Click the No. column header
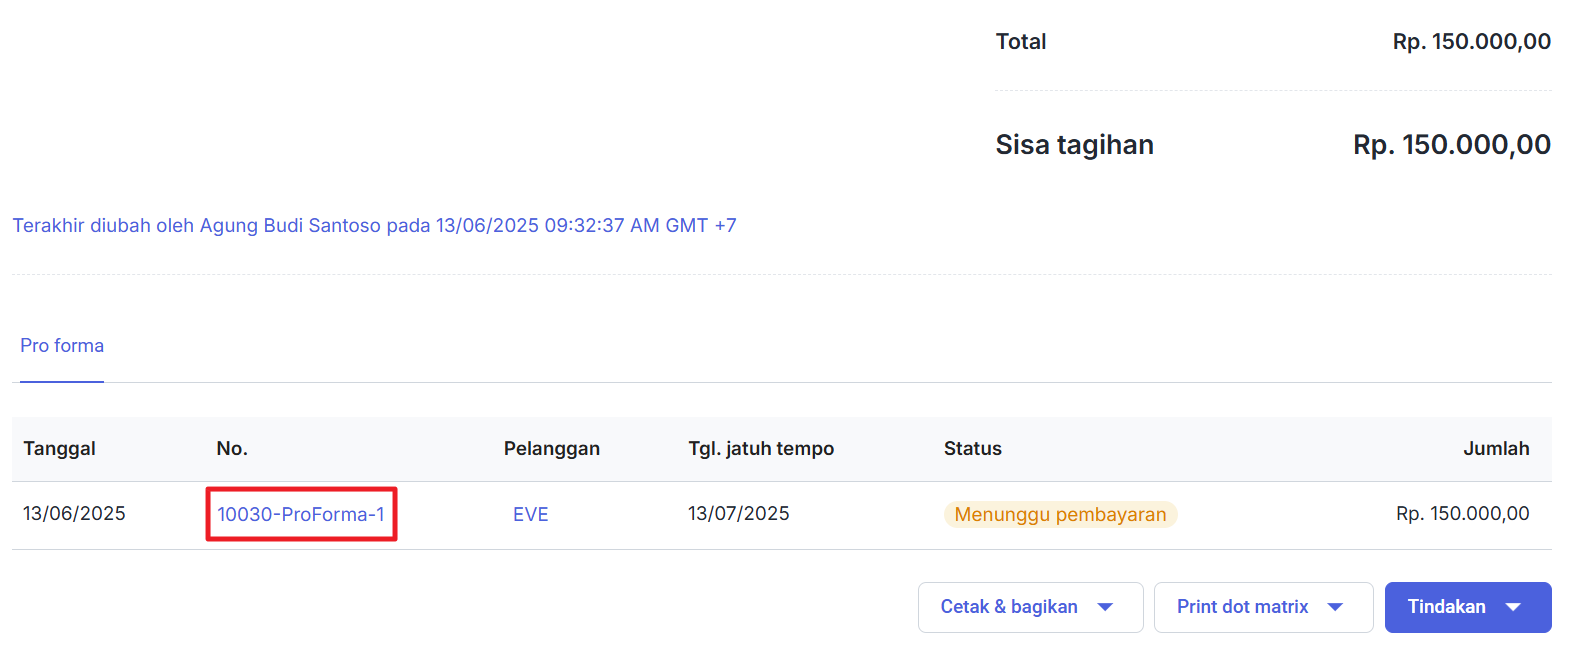The height and width of the screenshot is (655, 1576). click(x=232, y=449)
